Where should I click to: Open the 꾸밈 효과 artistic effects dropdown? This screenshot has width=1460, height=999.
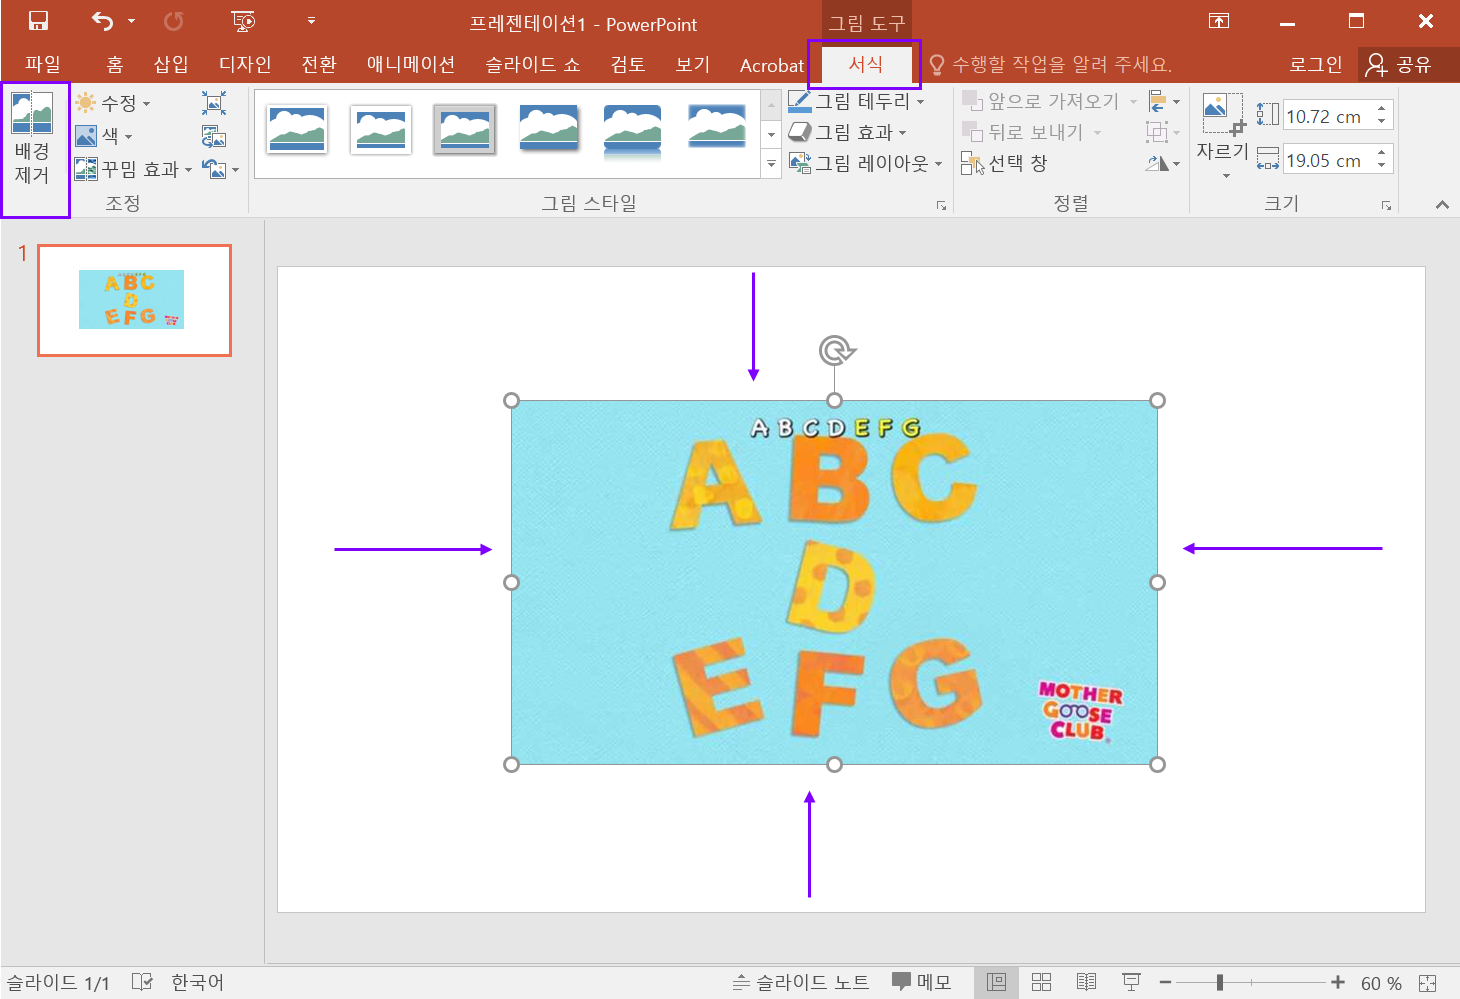click(133, 169)
